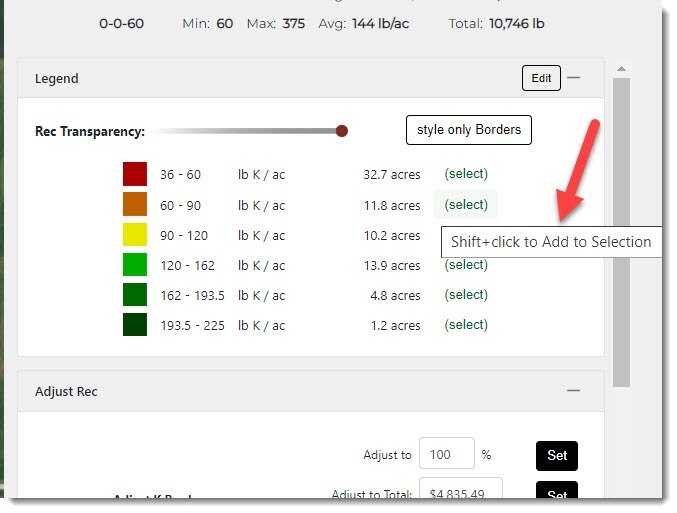The width and height of the screenshot is (677, 513).
Task: Click the 162 - 193.5 color swatch
Action: (135, 295)
